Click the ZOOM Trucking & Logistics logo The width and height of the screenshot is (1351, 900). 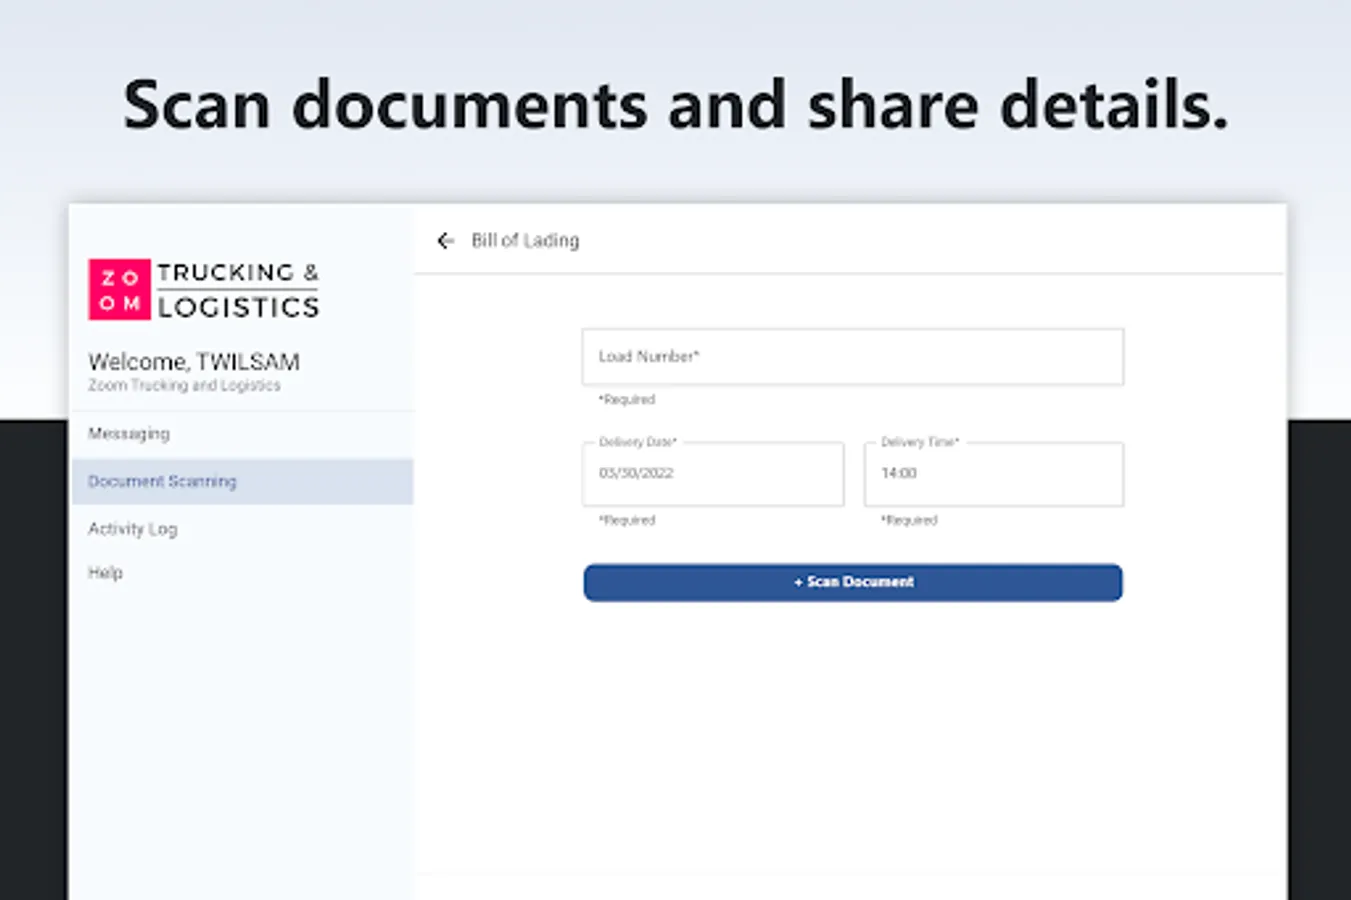tap(204, 289)
